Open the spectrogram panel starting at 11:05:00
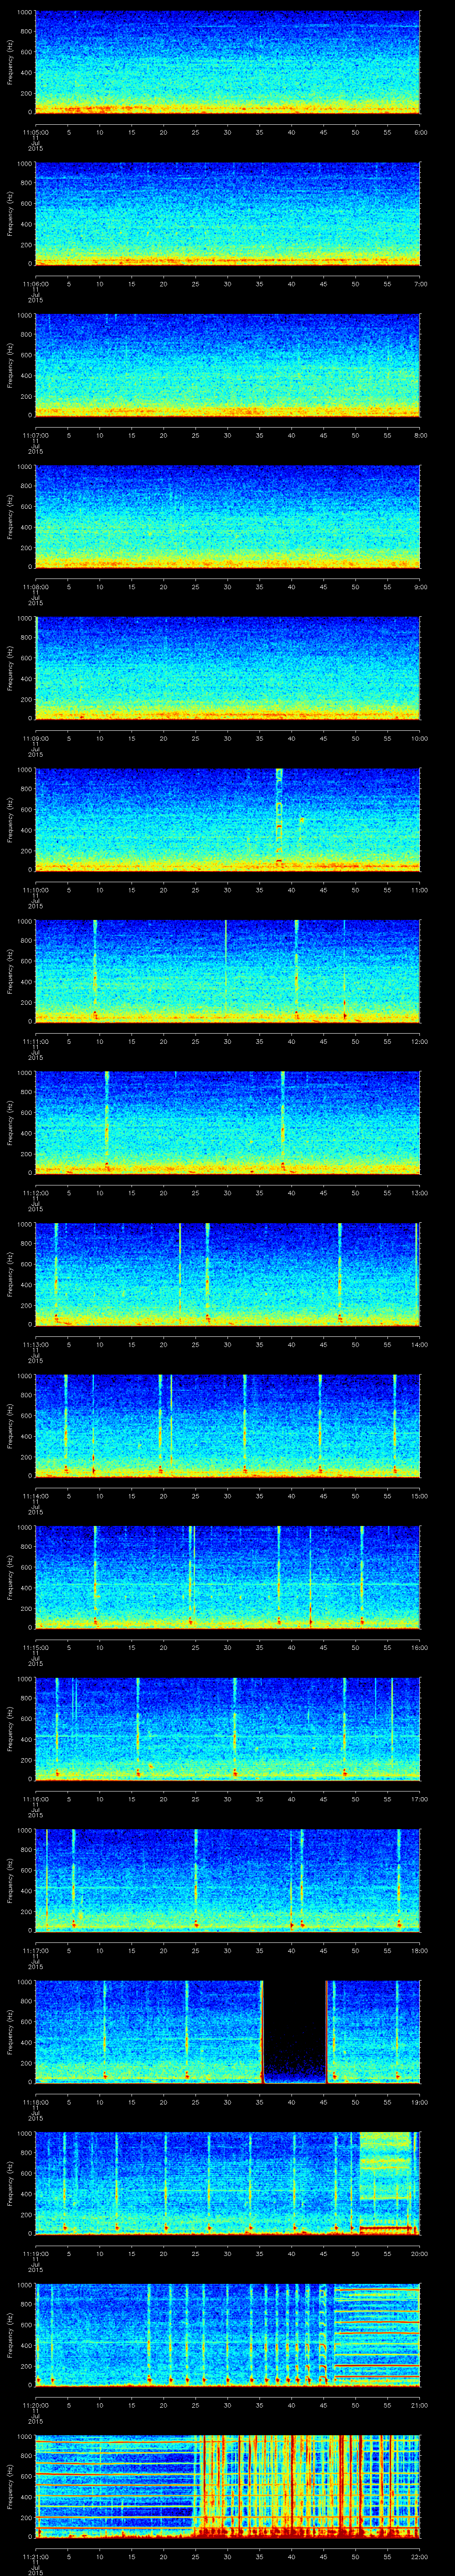Image resolution: width=455 pixels, height=2576 pixels. (227, 62)
